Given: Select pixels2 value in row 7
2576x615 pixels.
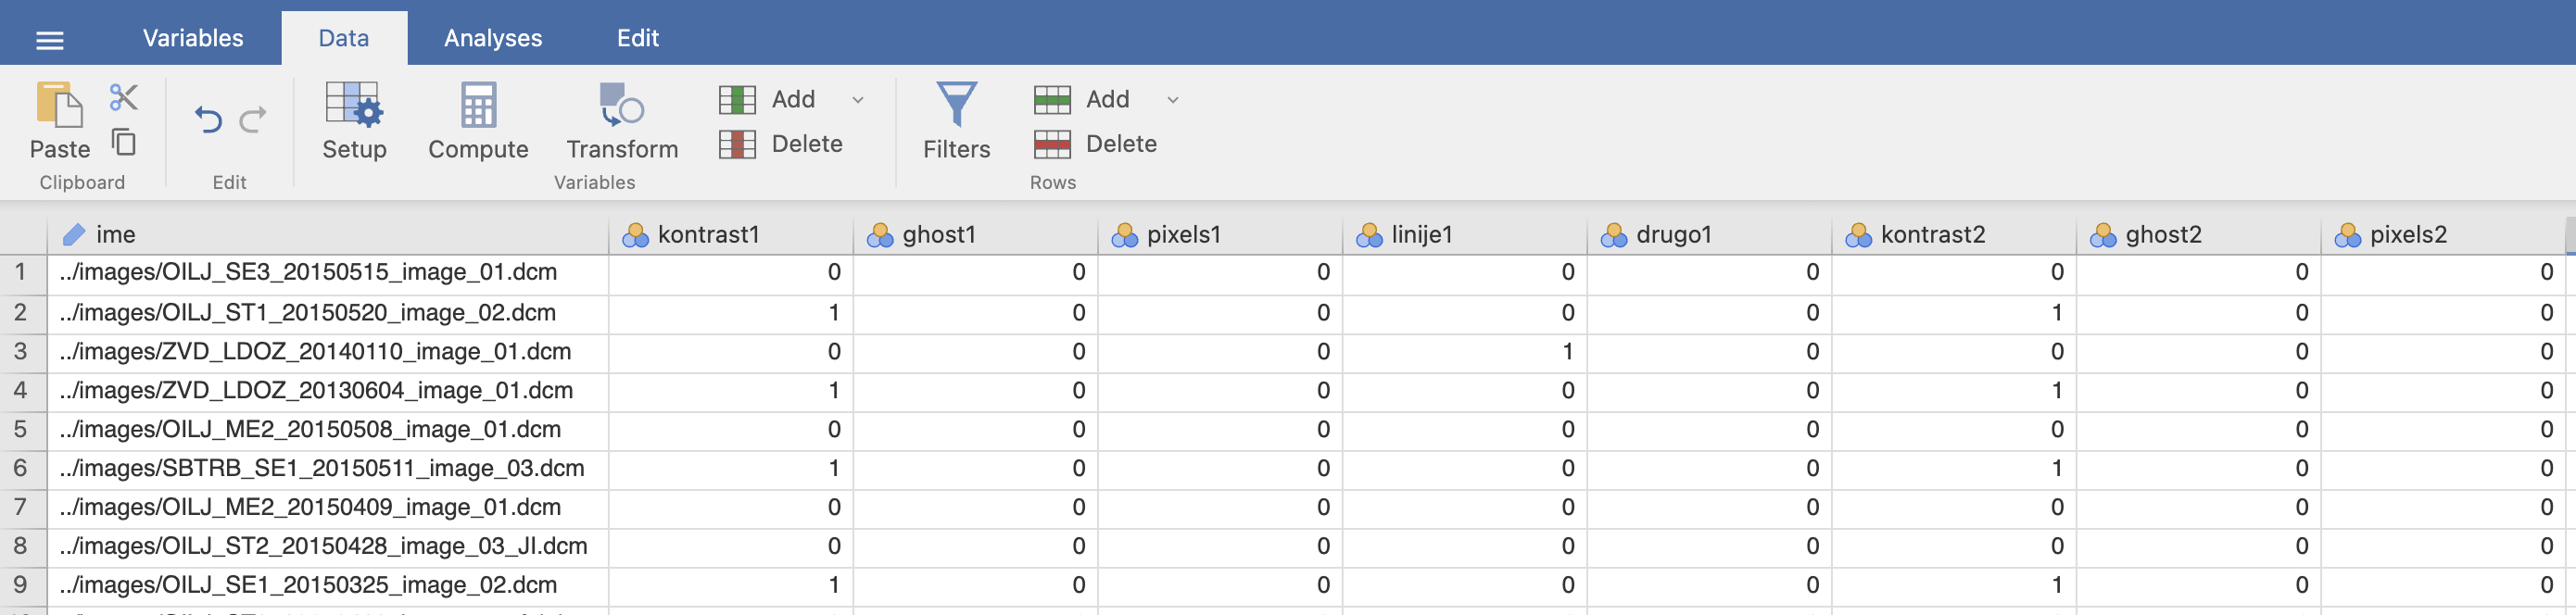Looking at the screenshot, I should pyautogui.click(x=2443, y=508).
